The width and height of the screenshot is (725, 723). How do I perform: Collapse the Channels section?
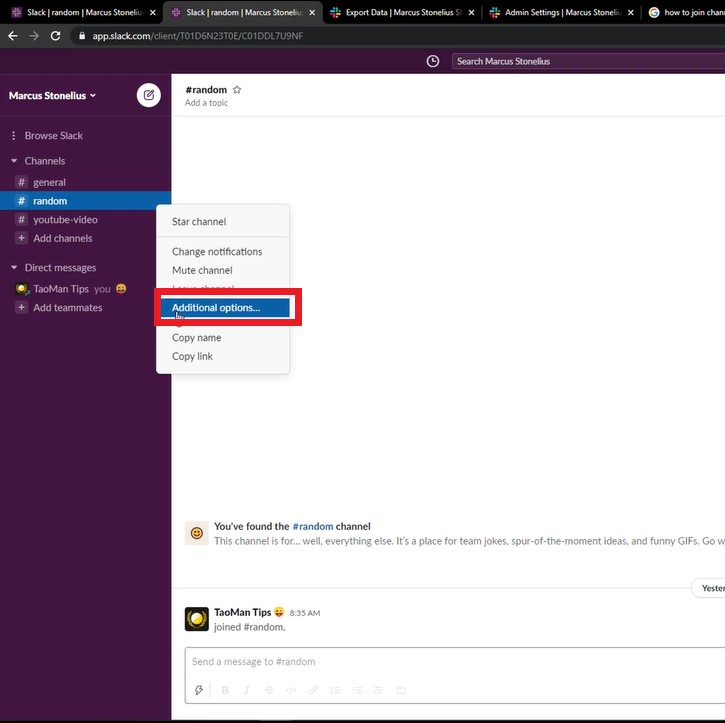tap(14, 161)
